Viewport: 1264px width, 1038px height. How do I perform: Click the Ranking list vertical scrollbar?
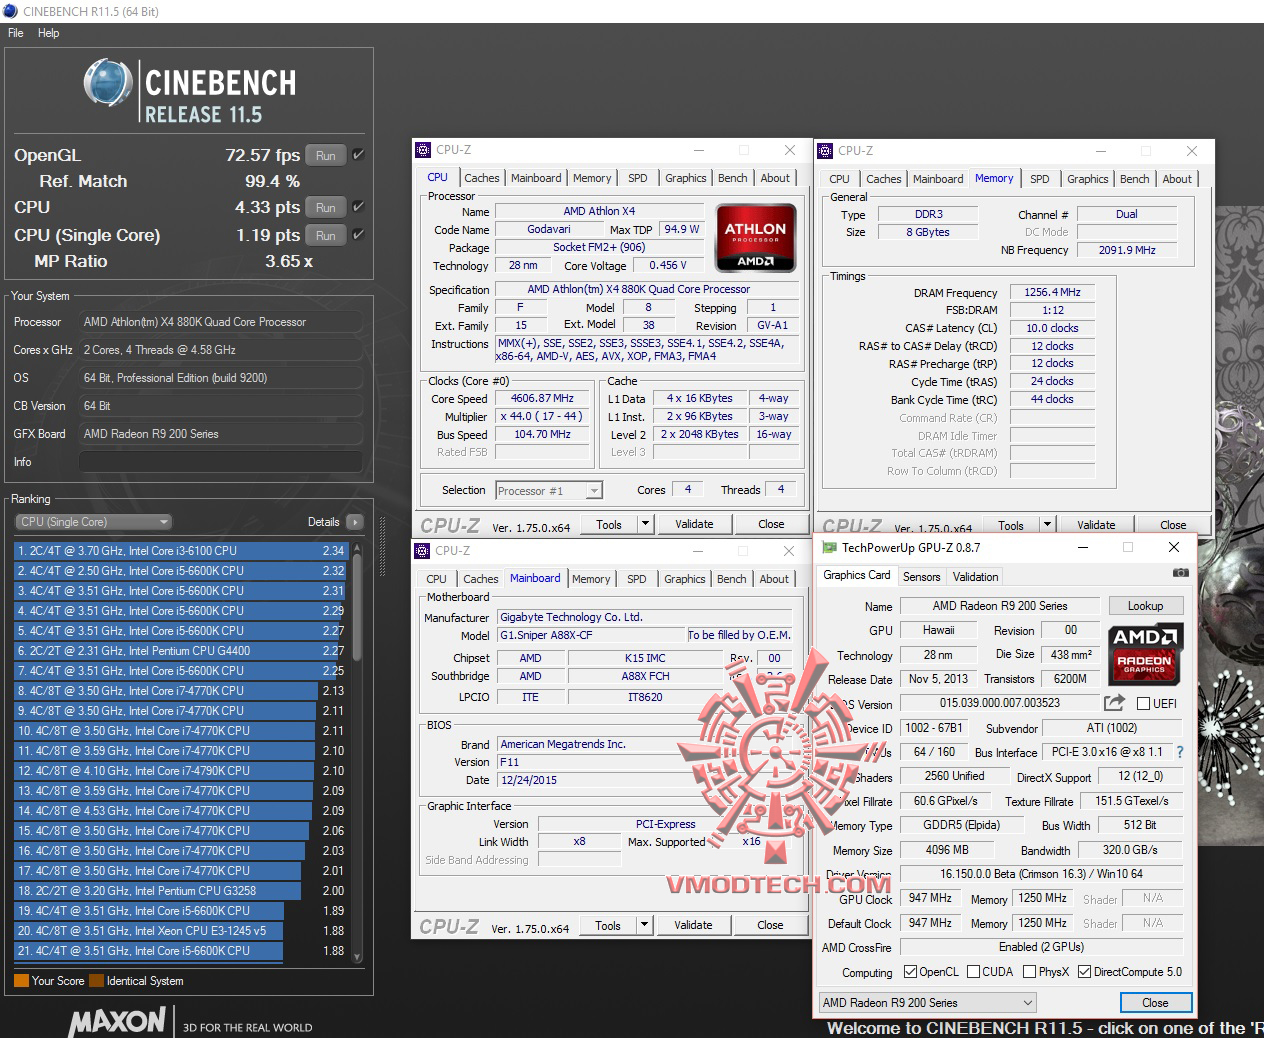click(x=357, y=750)
